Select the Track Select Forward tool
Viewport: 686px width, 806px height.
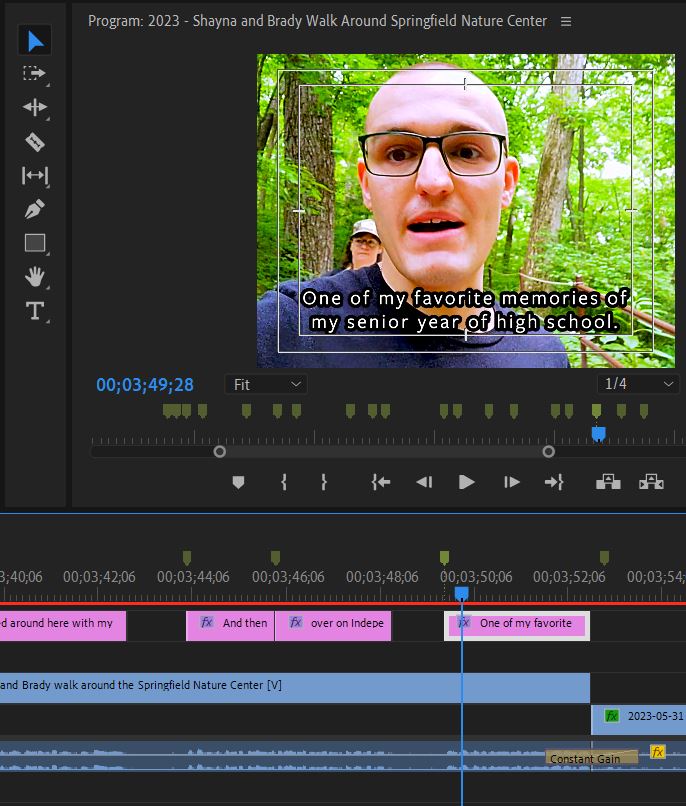pos(34,74)
